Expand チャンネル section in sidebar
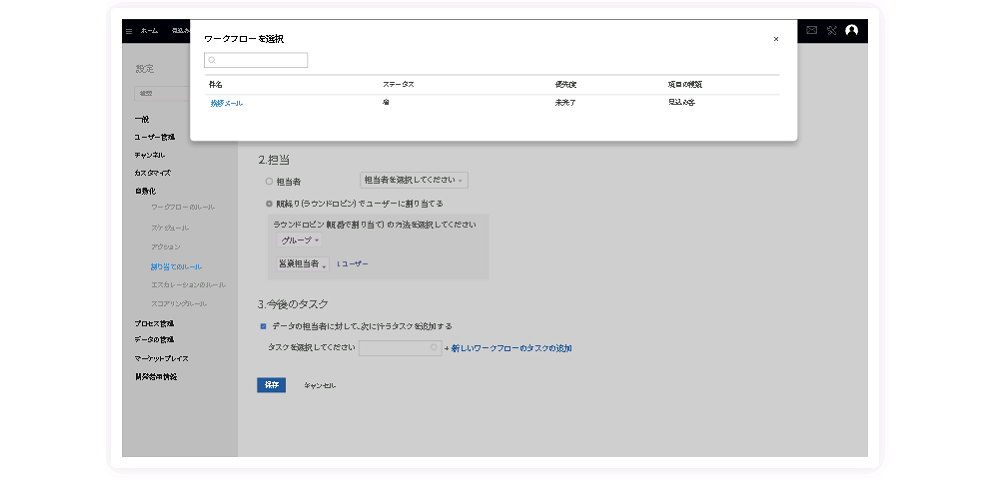The height and width of the screenshot is (480, 1000). [x=149, y=156]
